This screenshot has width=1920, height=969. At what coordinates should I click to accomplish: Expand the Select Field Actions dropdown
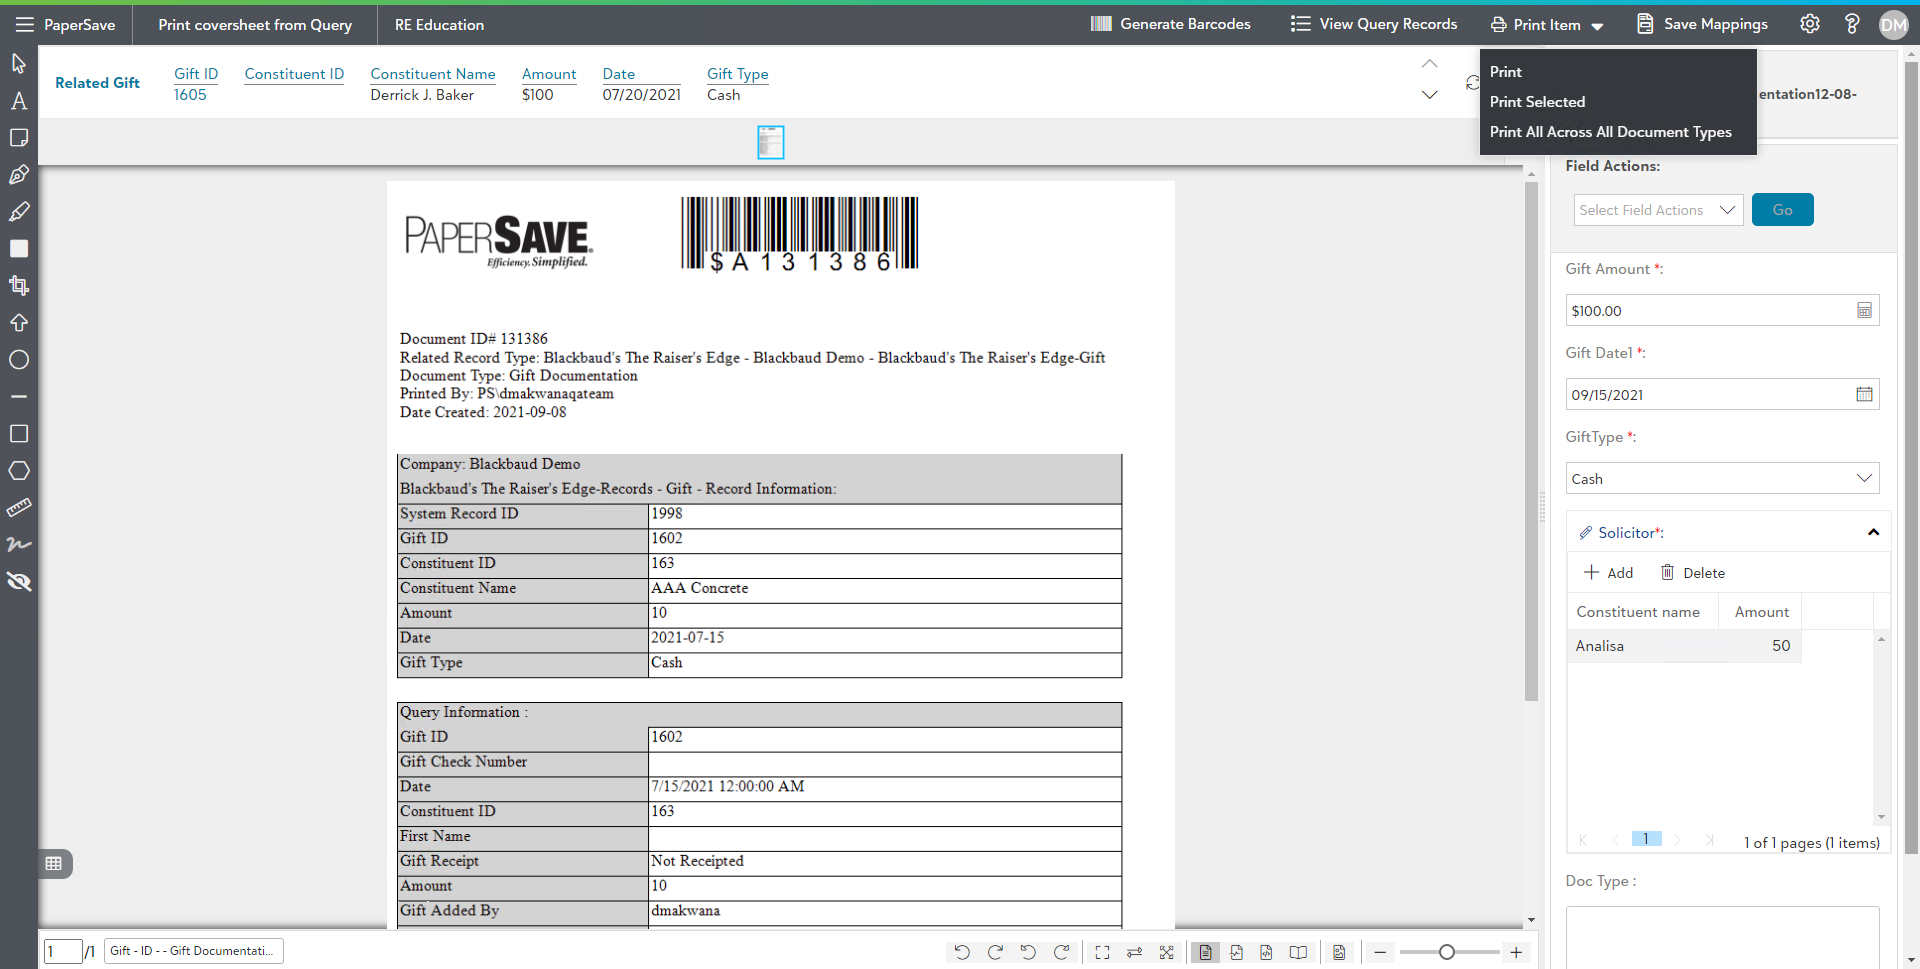point(1657,210)
